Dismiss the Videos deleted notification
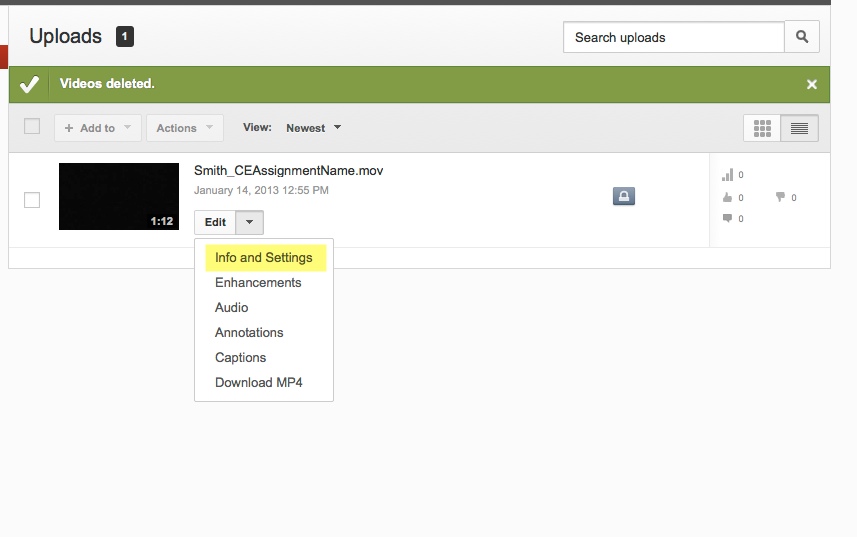The height and width of the screenshot is (537, 857). [x=812, y=85]
